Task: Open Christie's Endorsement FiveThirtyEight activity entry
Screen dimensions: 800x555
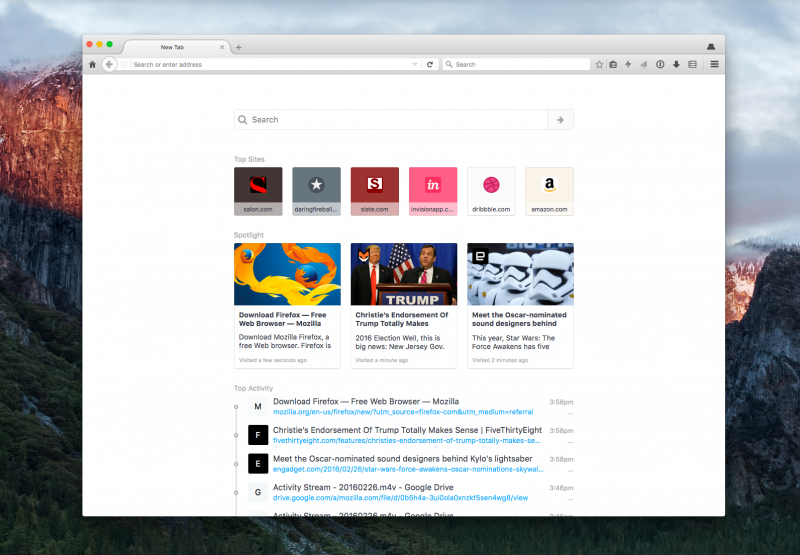Action: pyautogui.click(x=407, y=430)
